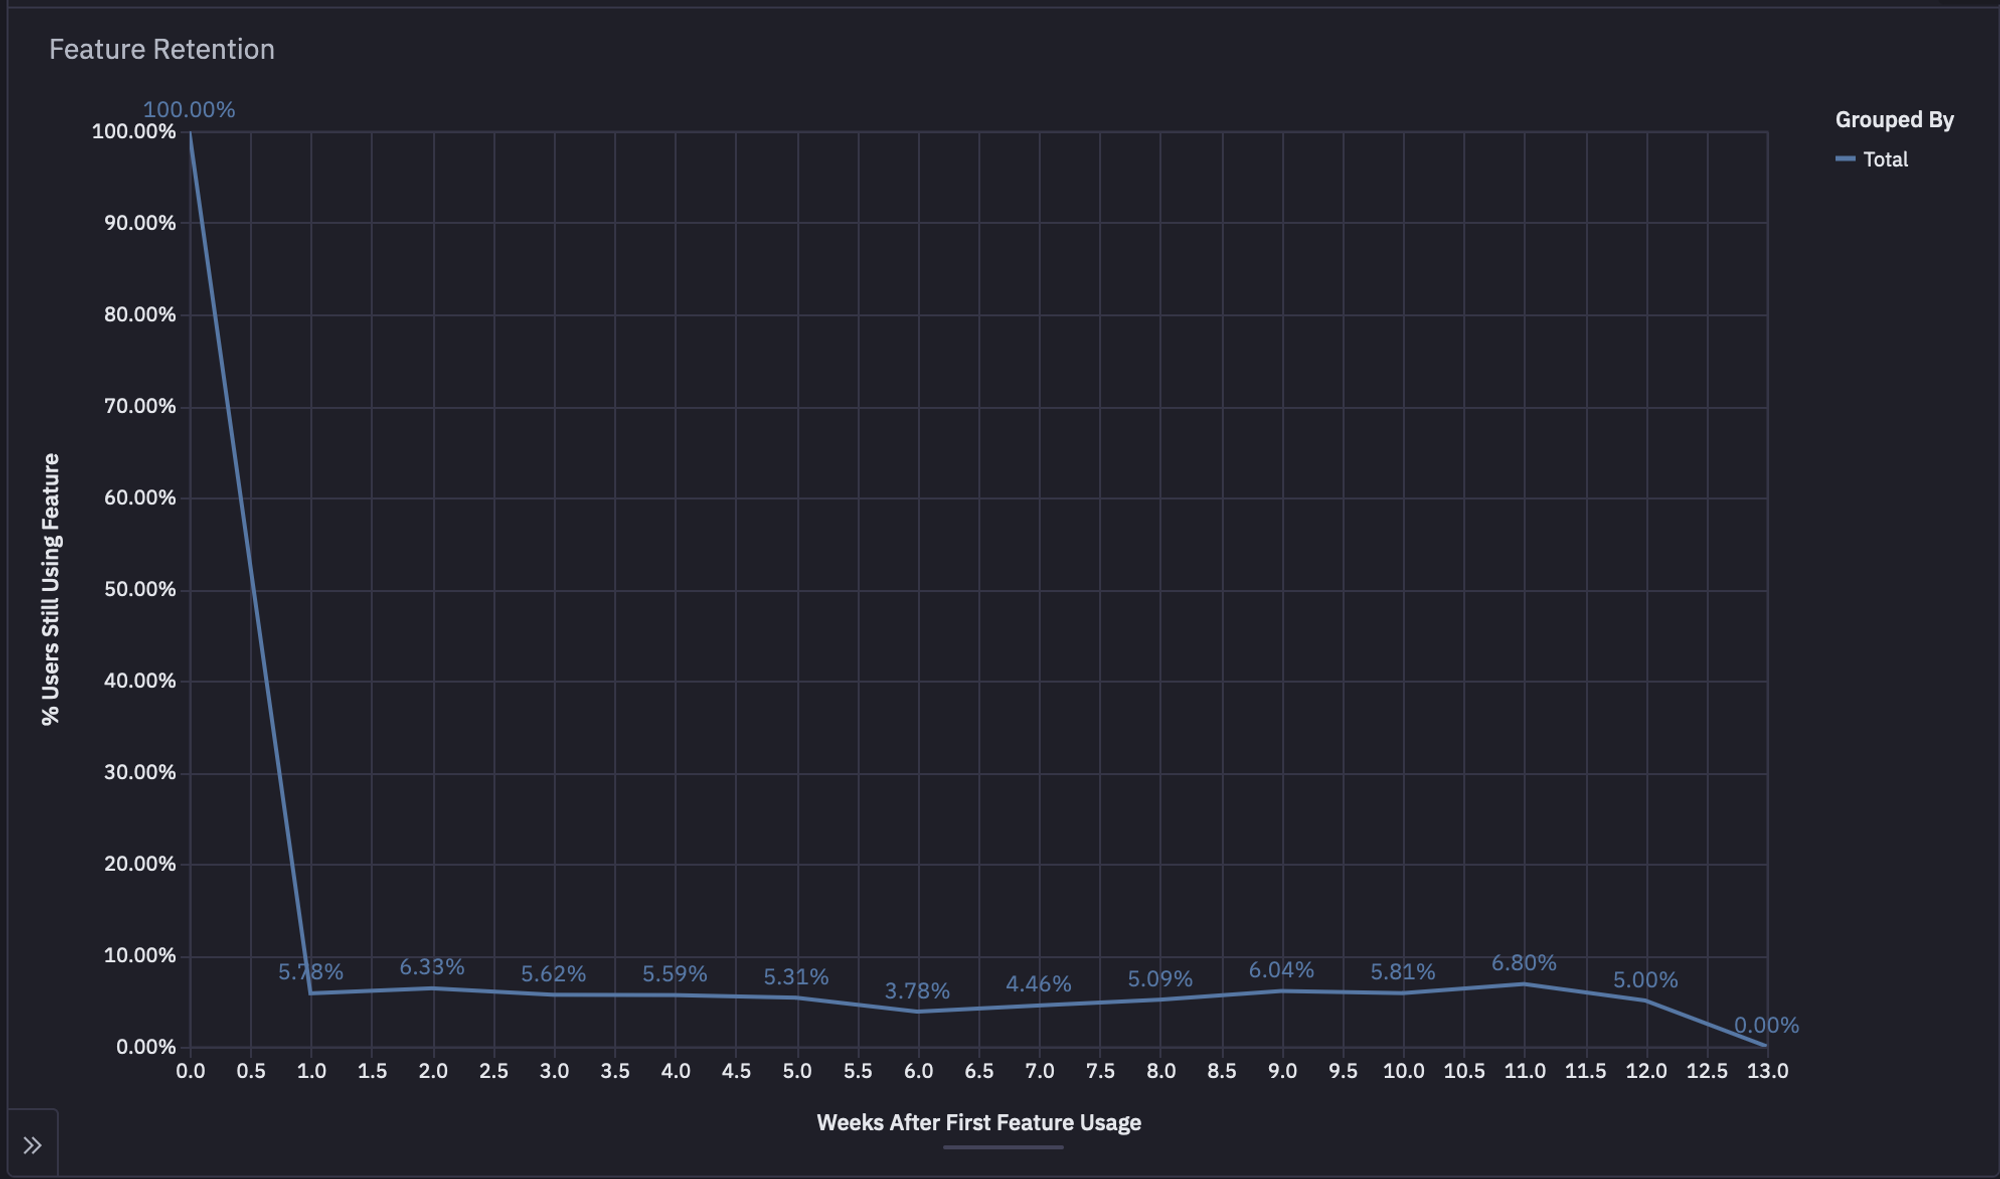Click the Total legend color swatch

1845,159
